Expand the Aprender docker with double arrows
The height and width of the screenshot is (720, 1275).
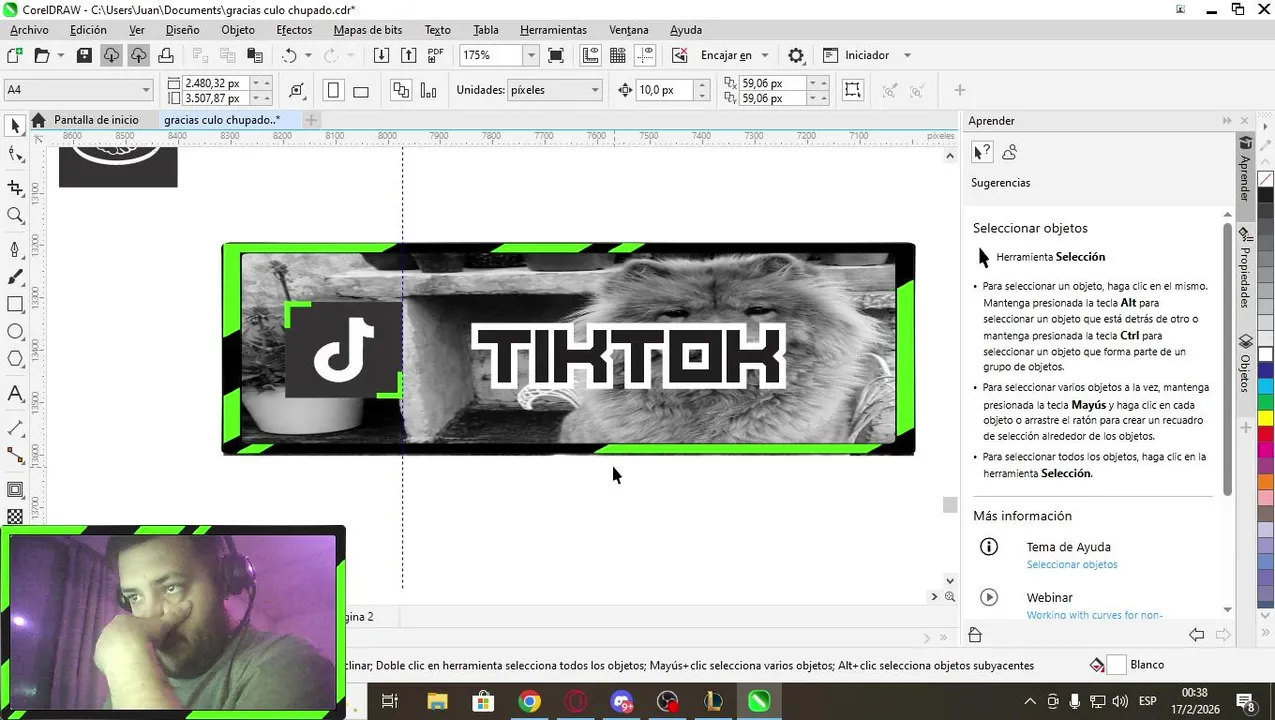point(1227,121)
